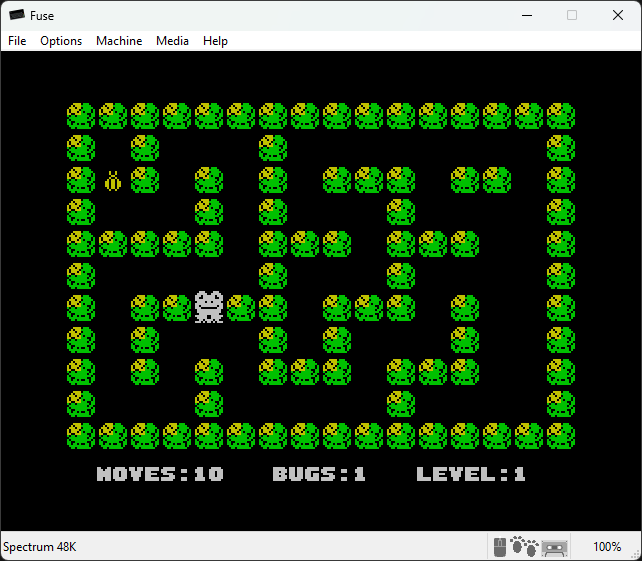The height and width of the screenshot is (561, 642).
Task: Click the cassette tape status icon
Action: click(x=554, y=548)
